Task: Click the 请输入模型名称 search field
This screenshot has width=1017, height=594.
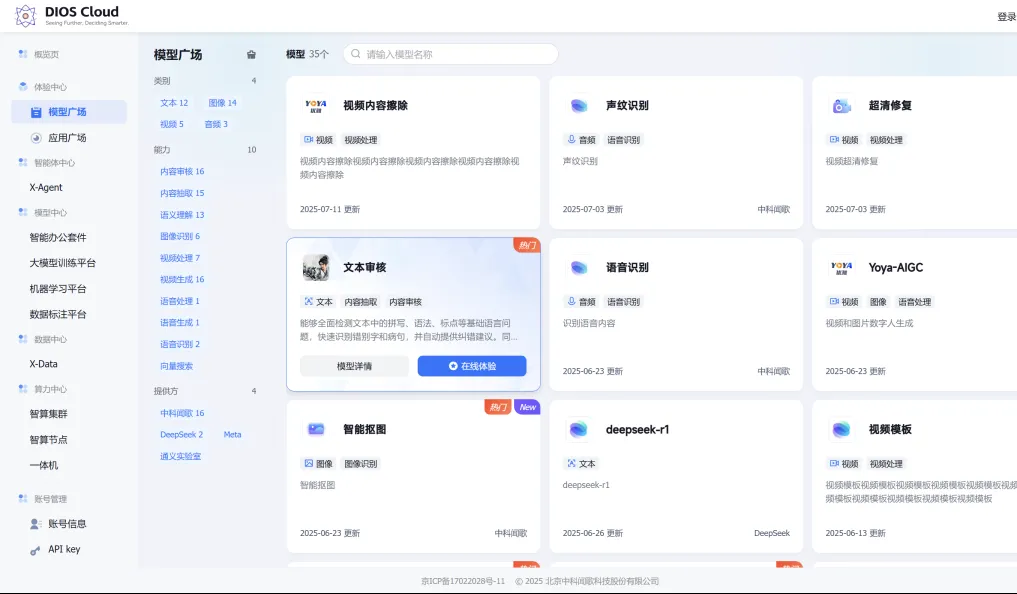Action: tap(455, 55)
